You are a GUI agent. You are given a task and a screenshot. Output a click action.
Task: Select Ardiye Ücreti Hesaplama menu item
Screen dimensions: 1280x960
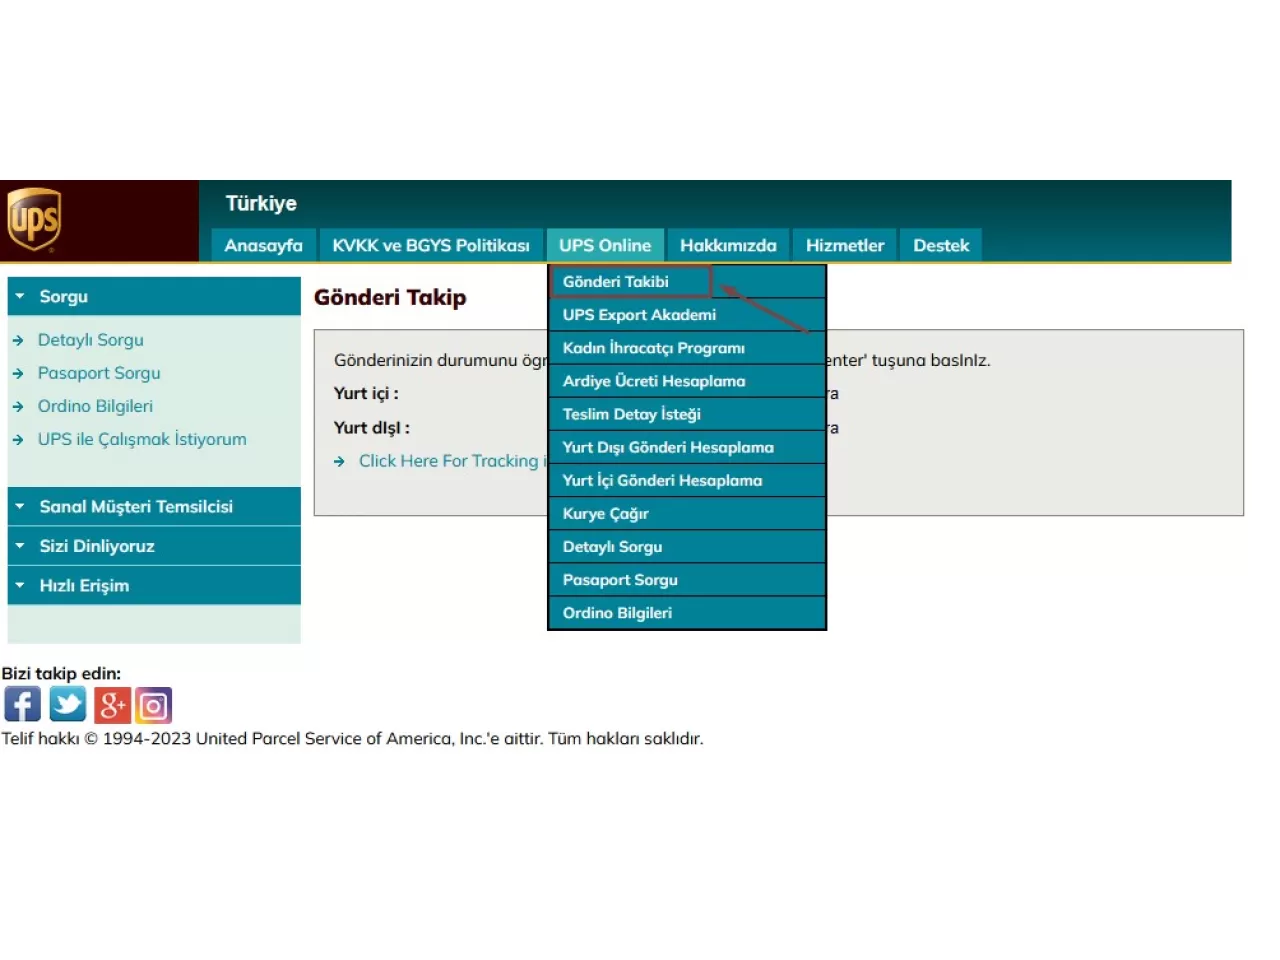point(653,381)
